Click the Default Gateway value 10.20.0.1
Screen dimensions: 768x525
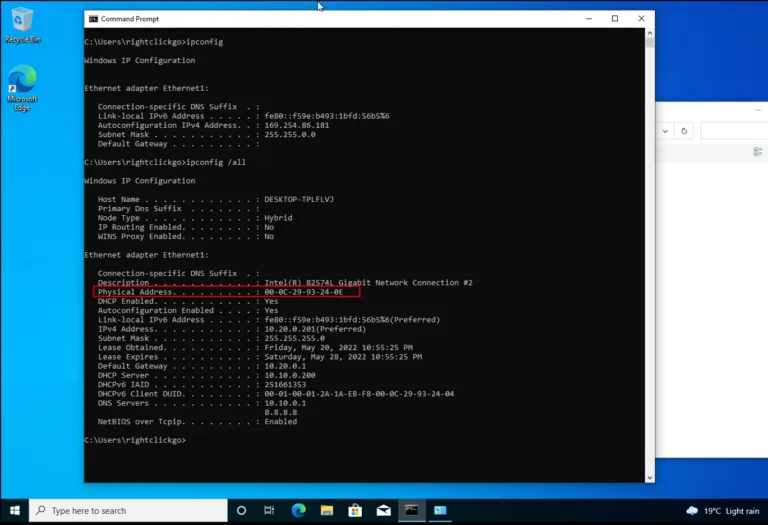pos(285,366)
